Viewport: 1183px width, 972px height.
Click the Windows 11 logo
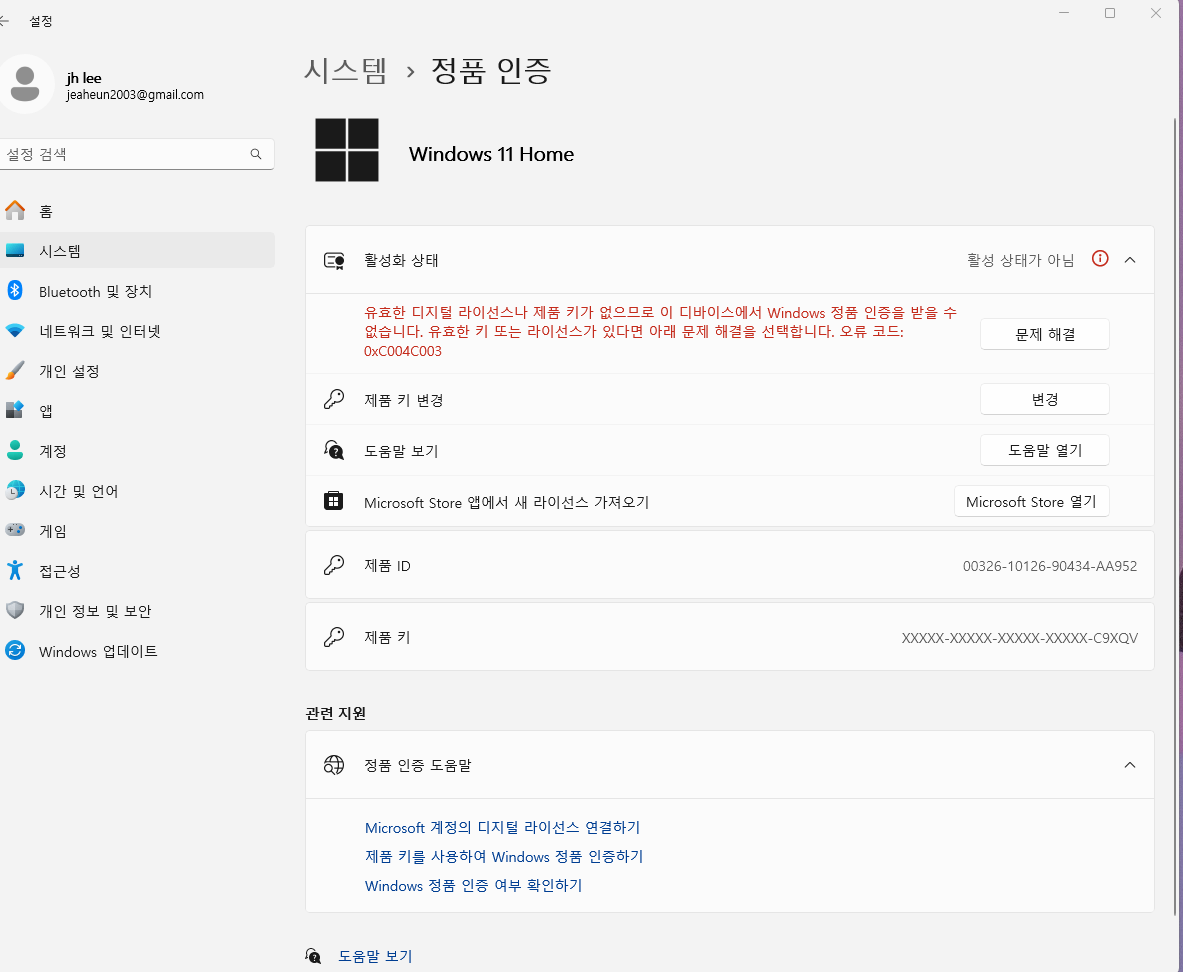[x=347, y=150]
